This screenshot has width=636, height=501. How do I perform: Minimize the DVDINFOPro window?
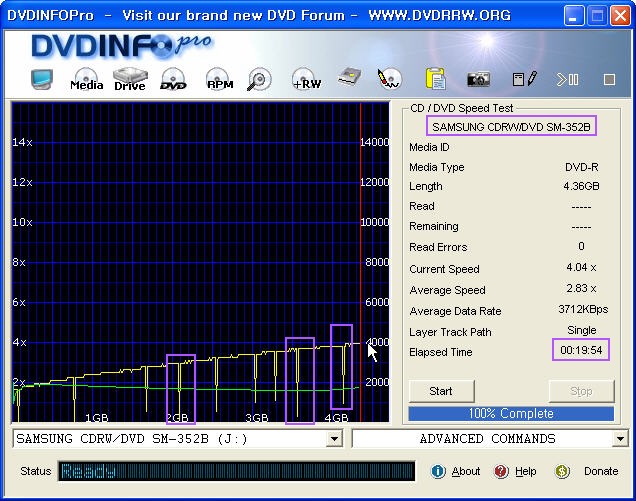click(573, 16)
